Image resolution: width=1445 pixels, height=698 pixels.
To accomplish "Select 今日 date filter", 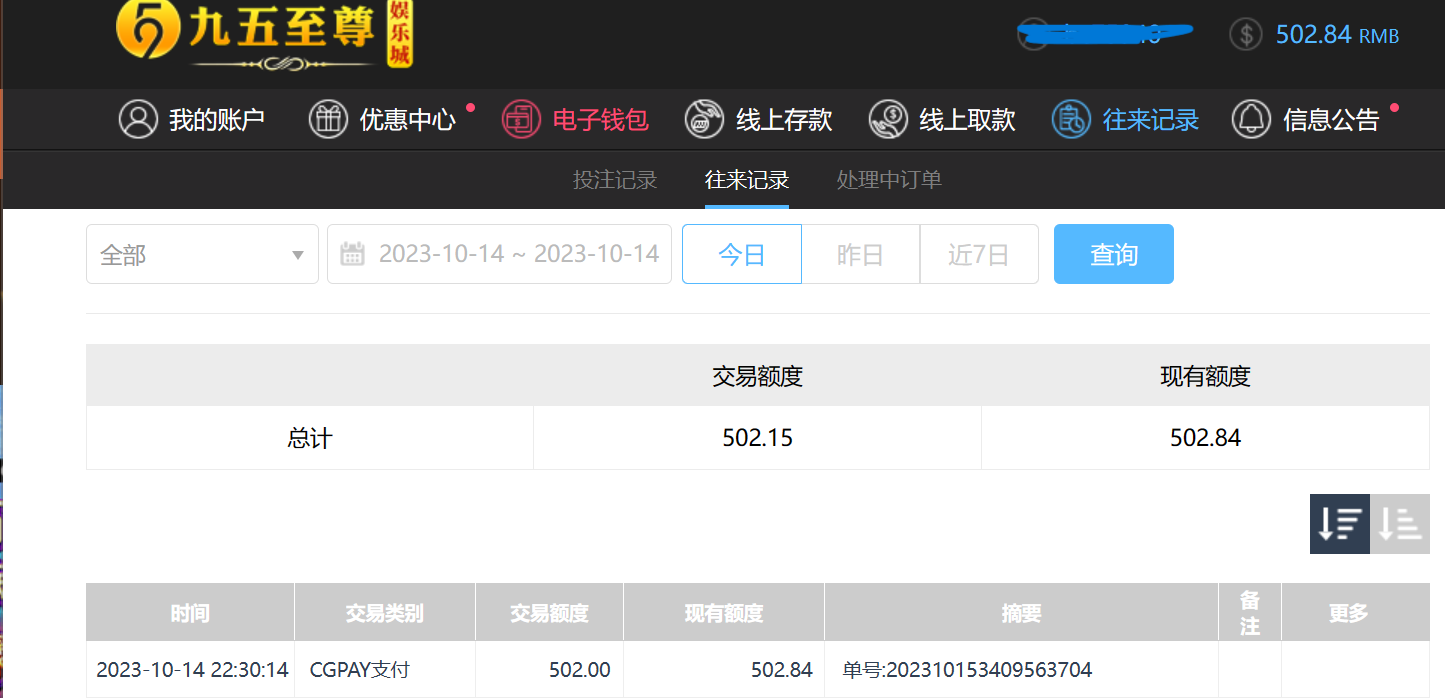I will pyautogui.click(x=742, y=254).
